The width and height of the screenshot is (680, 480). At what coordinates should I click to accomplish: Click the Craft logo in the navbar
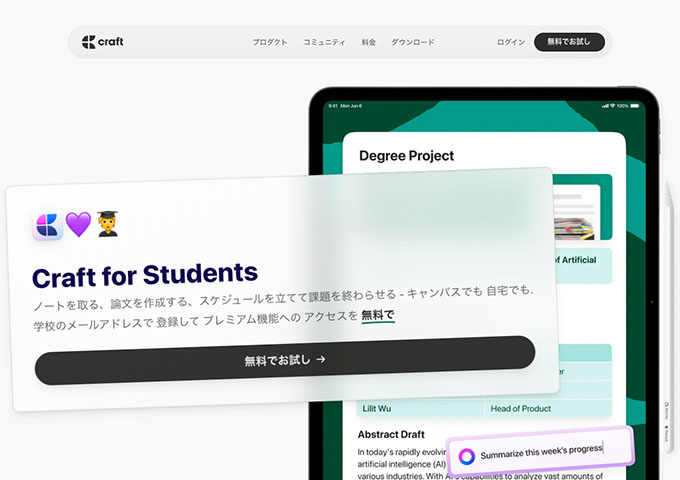pos(103,42)
